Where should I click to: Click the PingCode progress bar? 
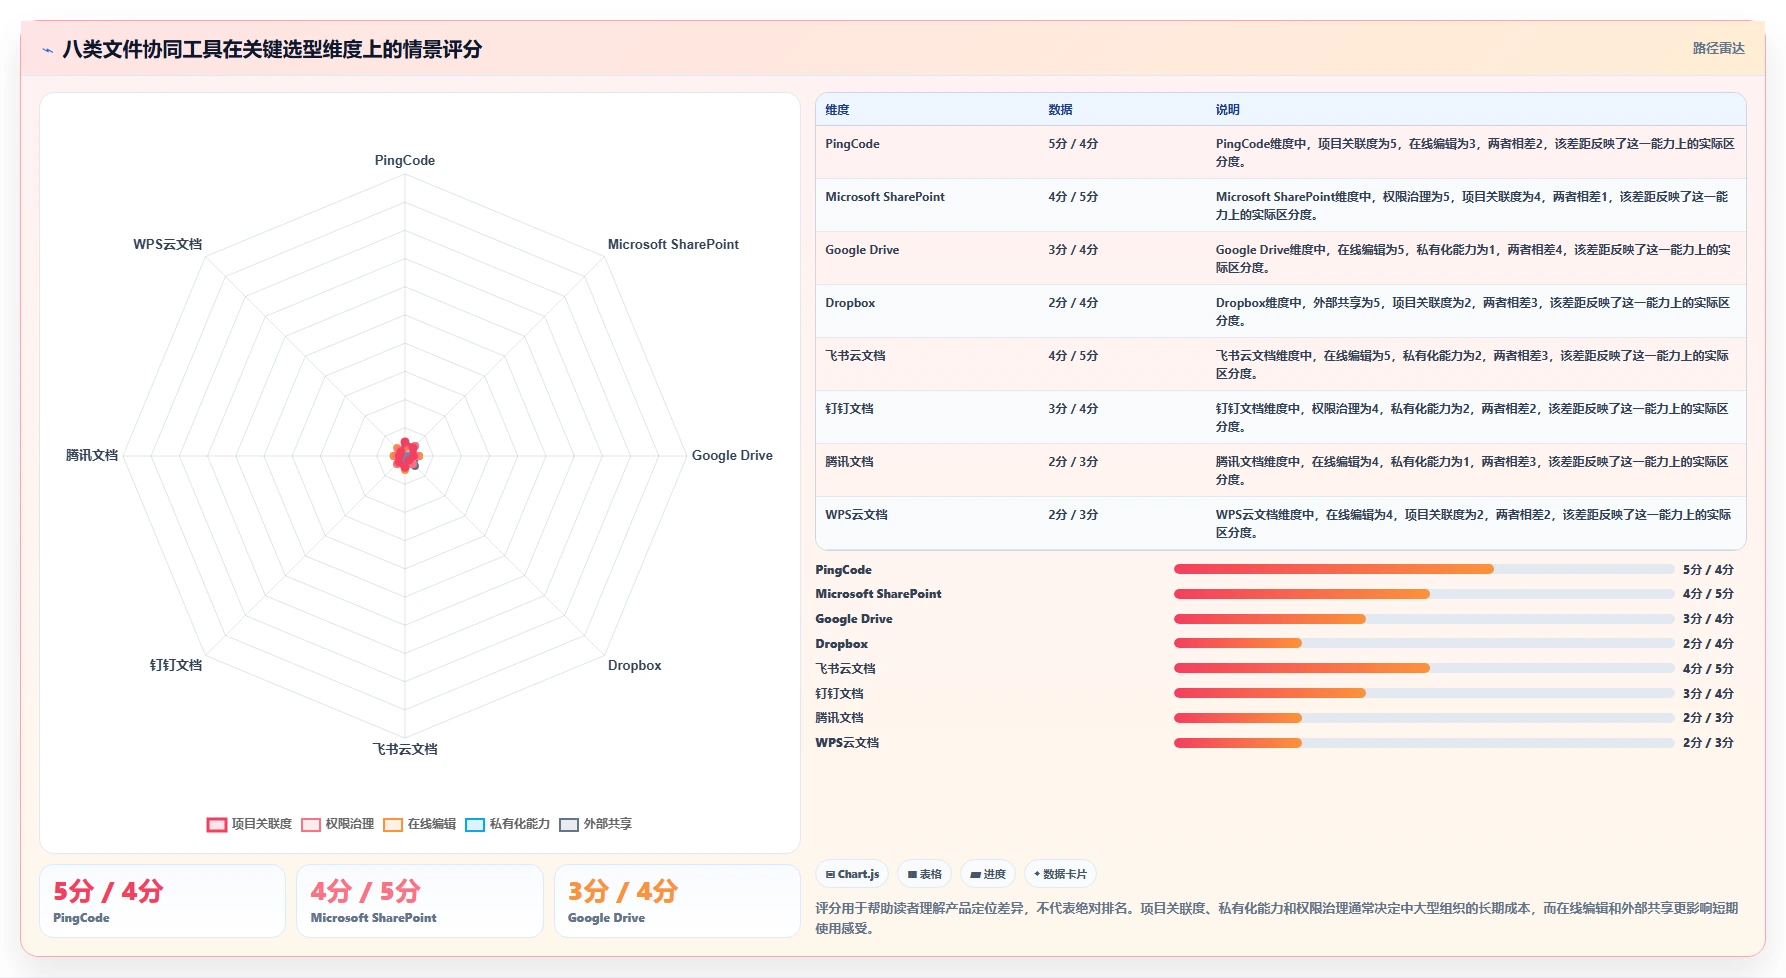click(1424, 569)
